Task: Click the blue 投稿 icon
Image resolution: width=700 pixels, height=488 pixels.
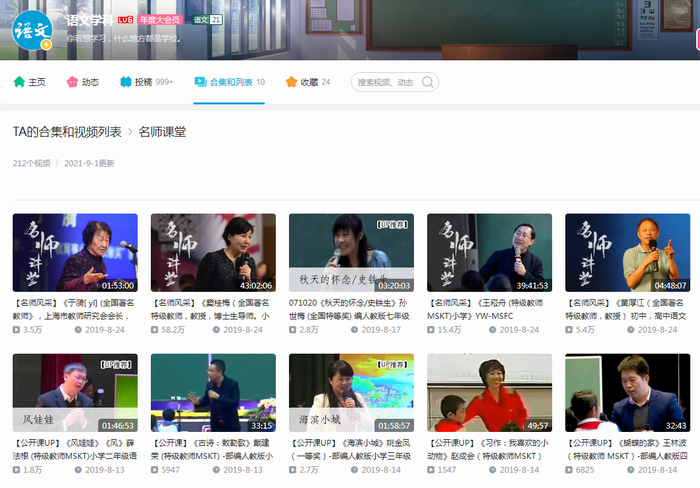Action: tap(126, 82)
